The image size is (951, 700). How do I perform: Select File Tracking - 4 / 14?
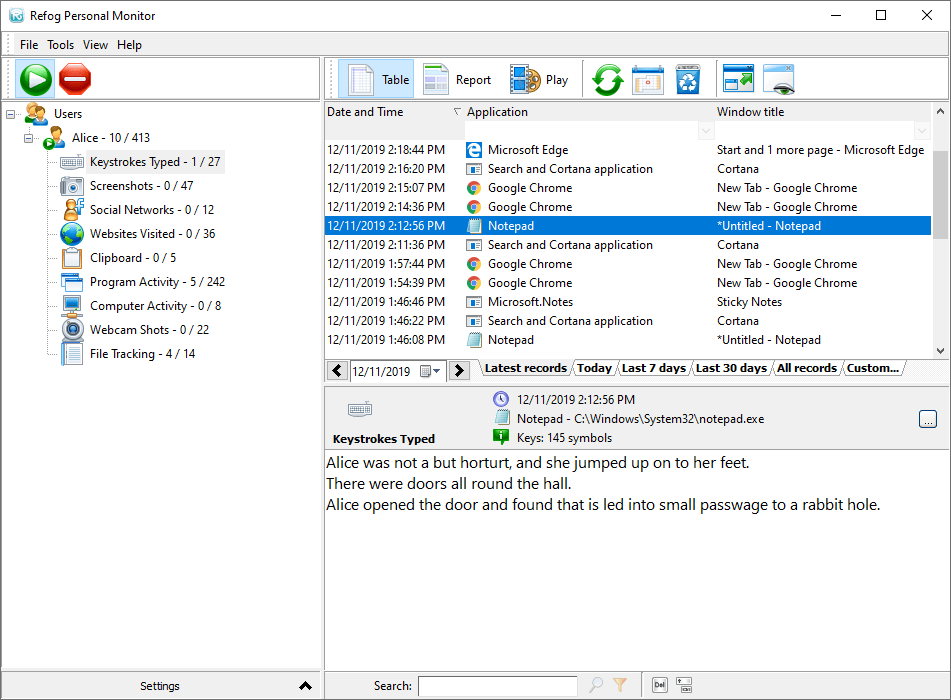pos(143,354)
